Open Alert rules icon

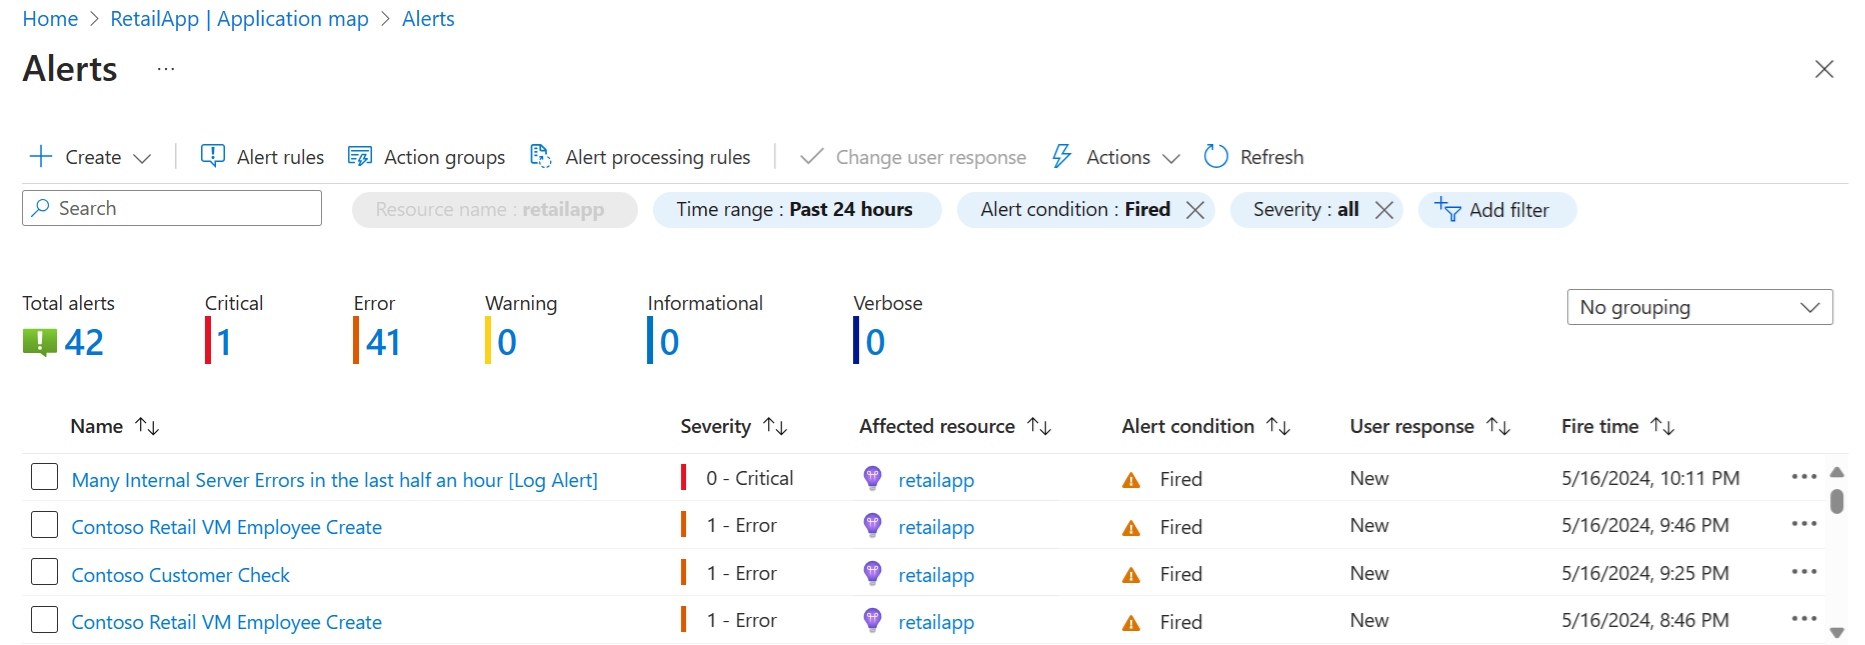[212, 156]
